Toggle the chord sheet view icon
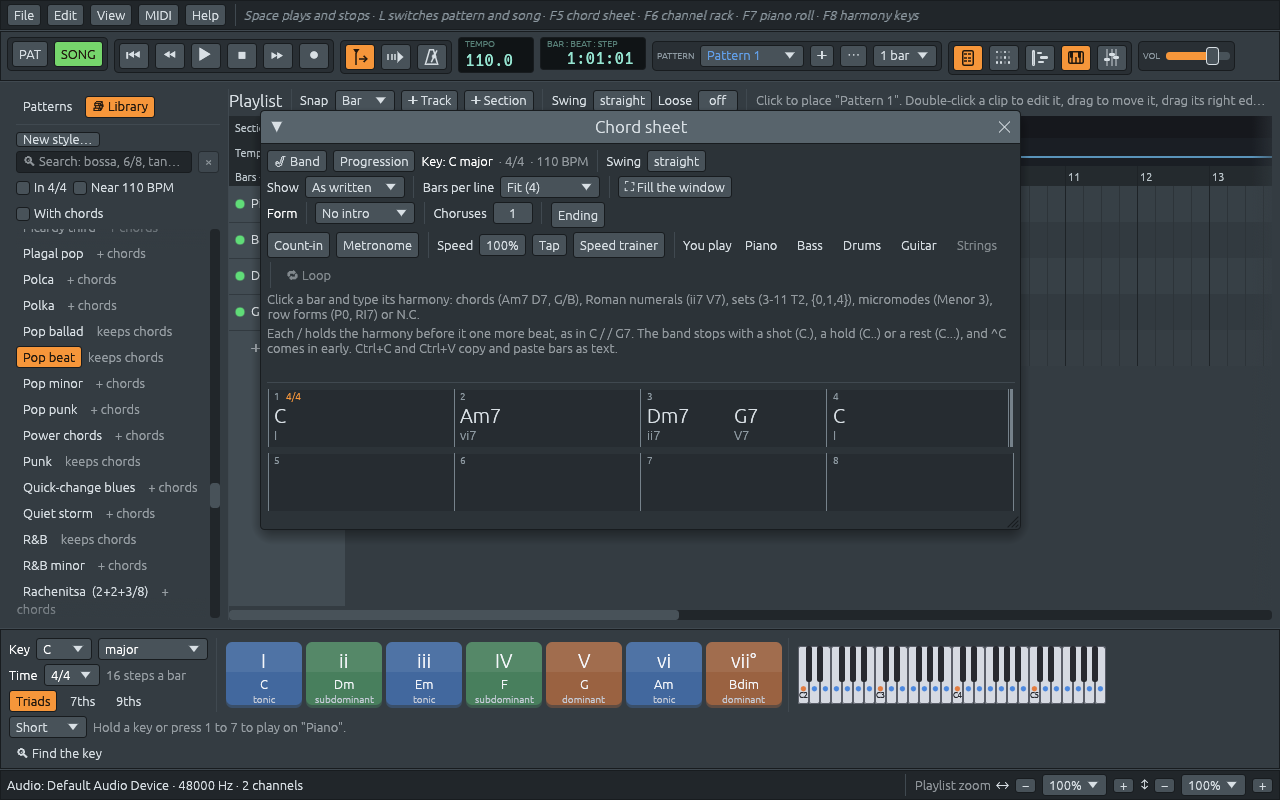Image resolution: width=1280 pixels, height=800 pixels. click(x=967, y=57)
